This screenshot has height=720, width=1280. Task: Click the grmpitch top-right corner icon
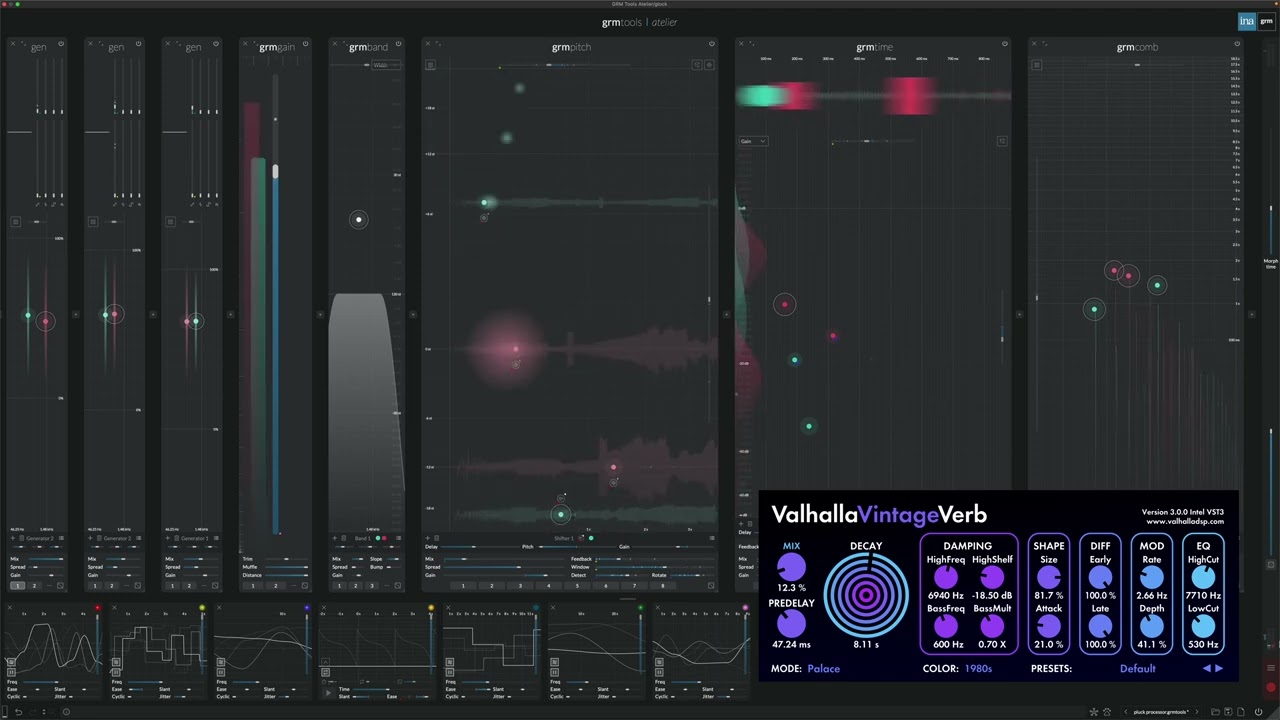coord(709,65)
